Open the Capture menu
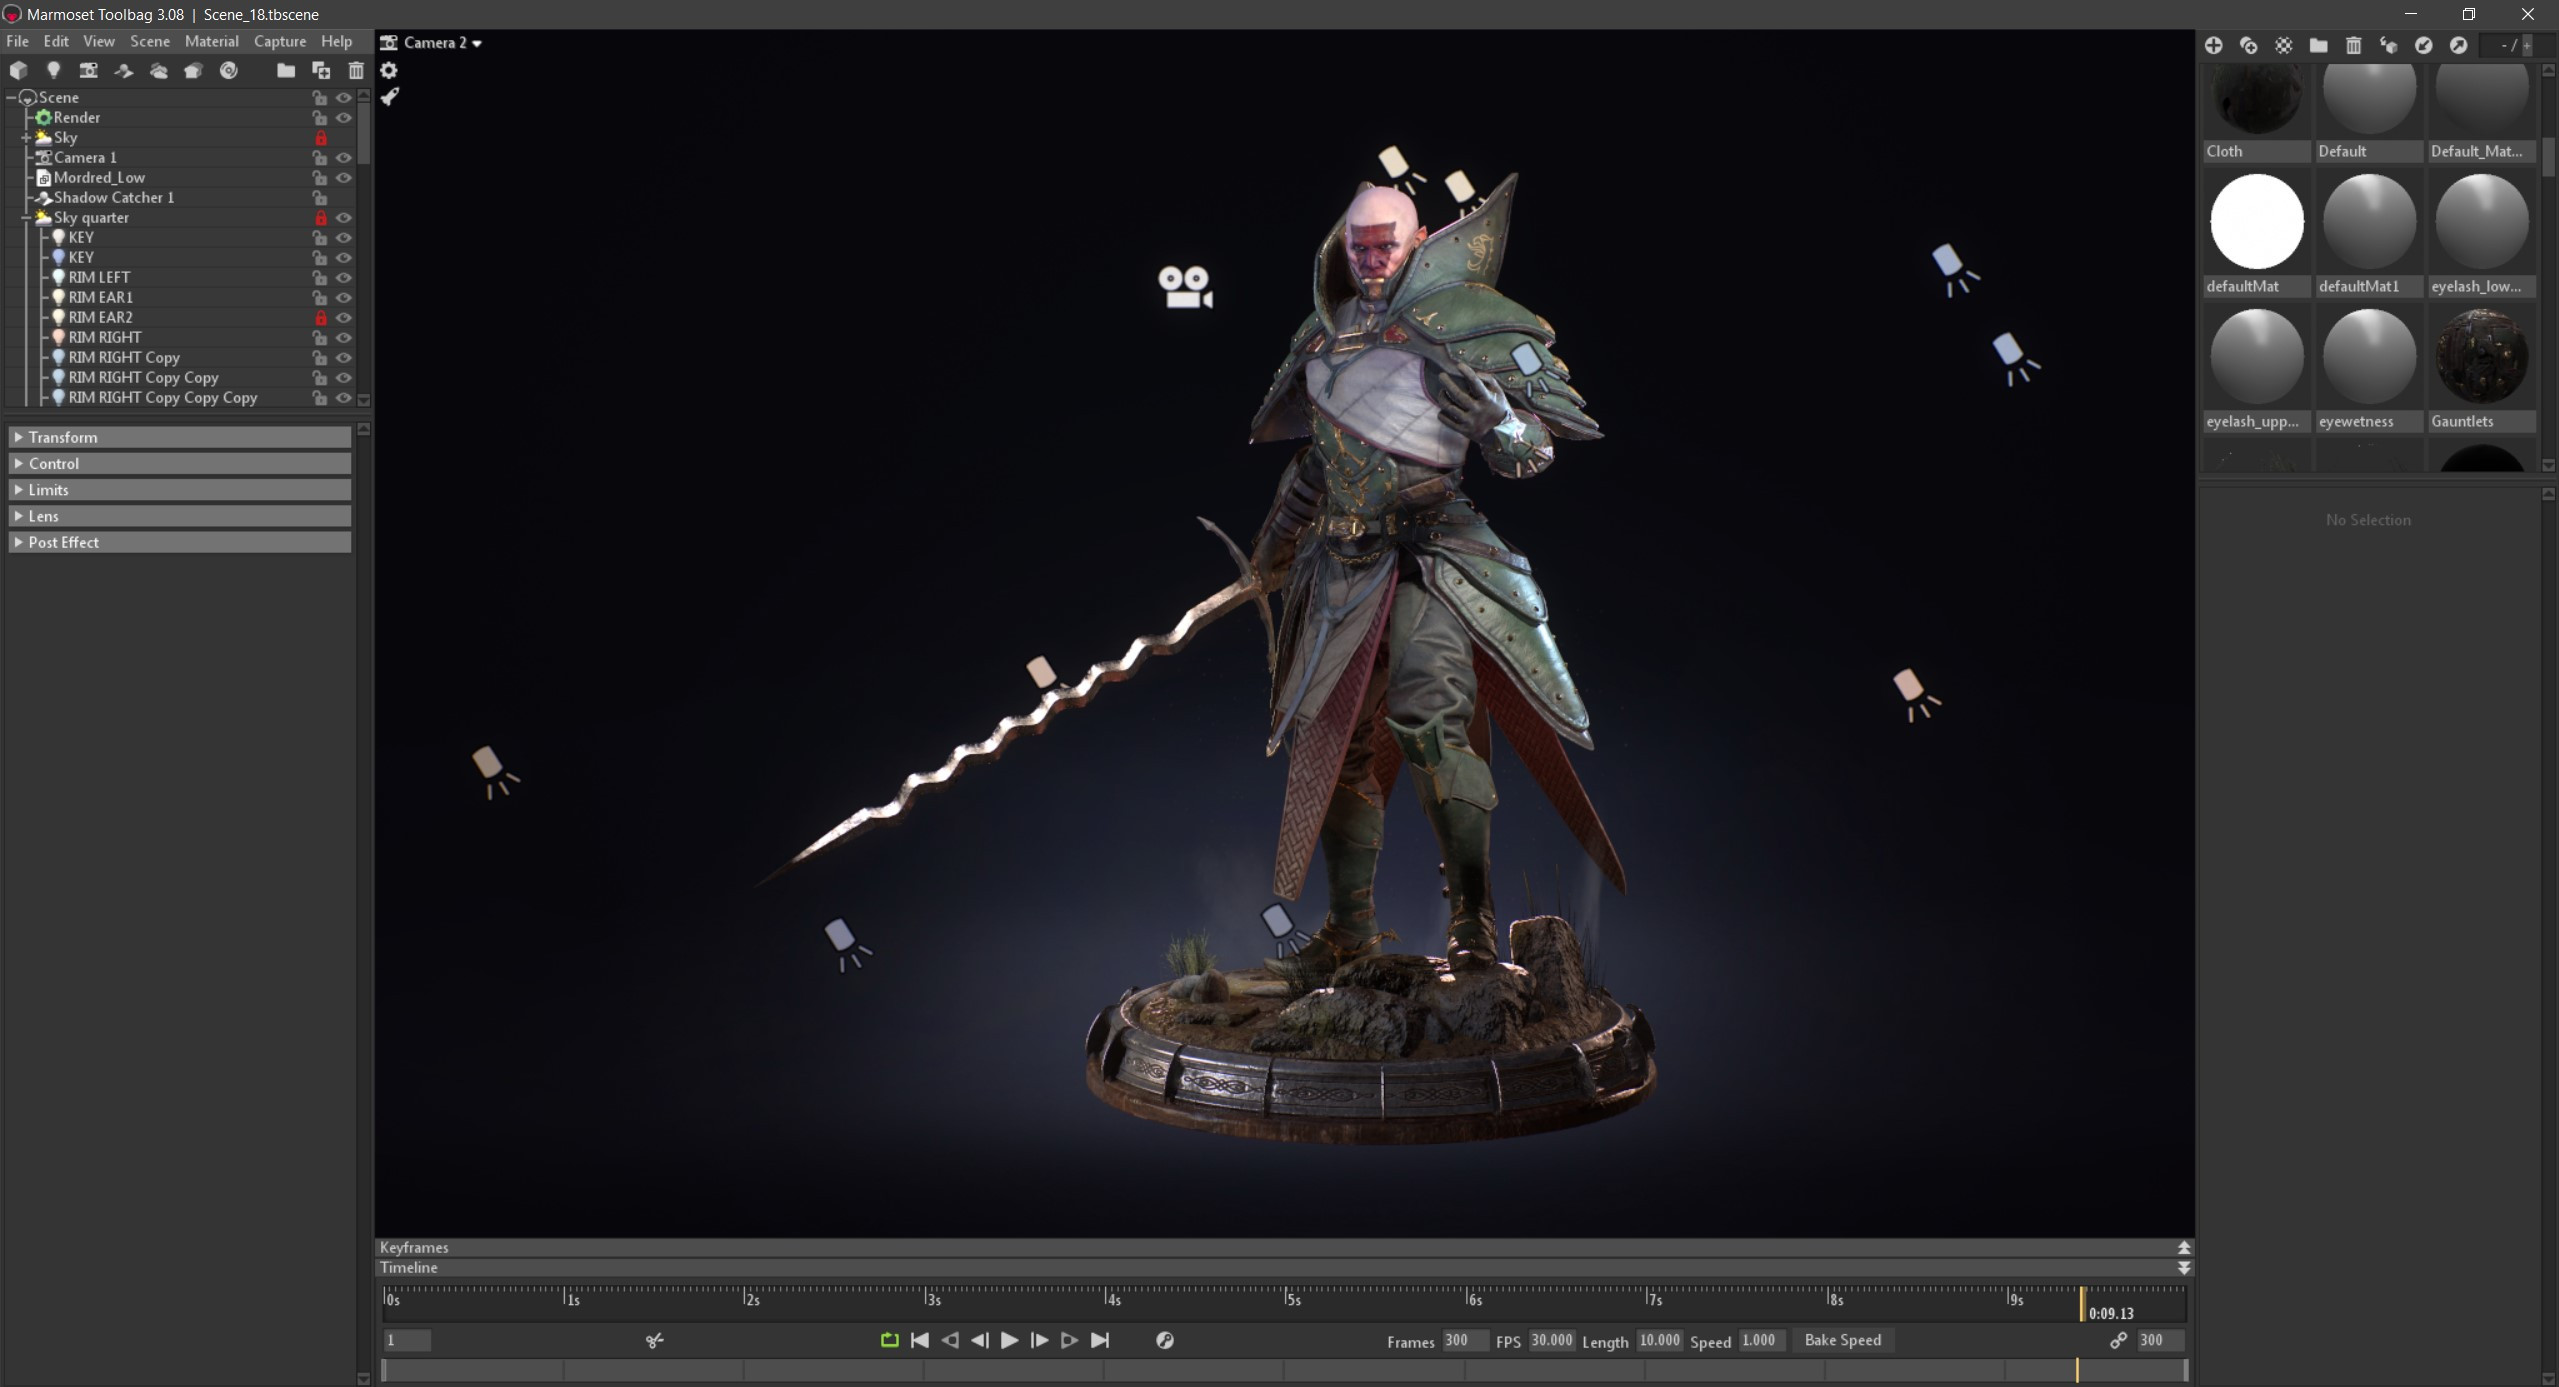The width and height of the screenshot is (2559, 1387). point(279,41)
